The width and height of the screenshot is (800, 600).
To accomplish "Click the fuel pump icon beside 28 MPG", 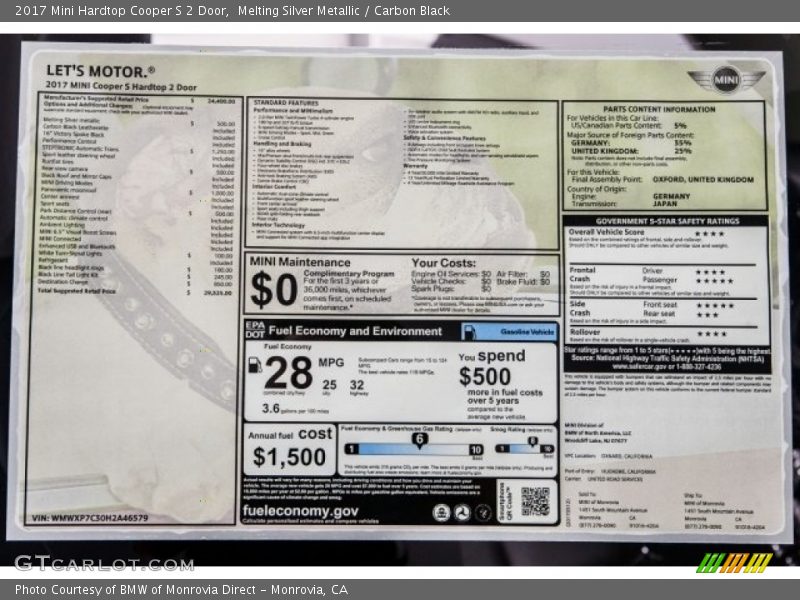I will 255,365.
